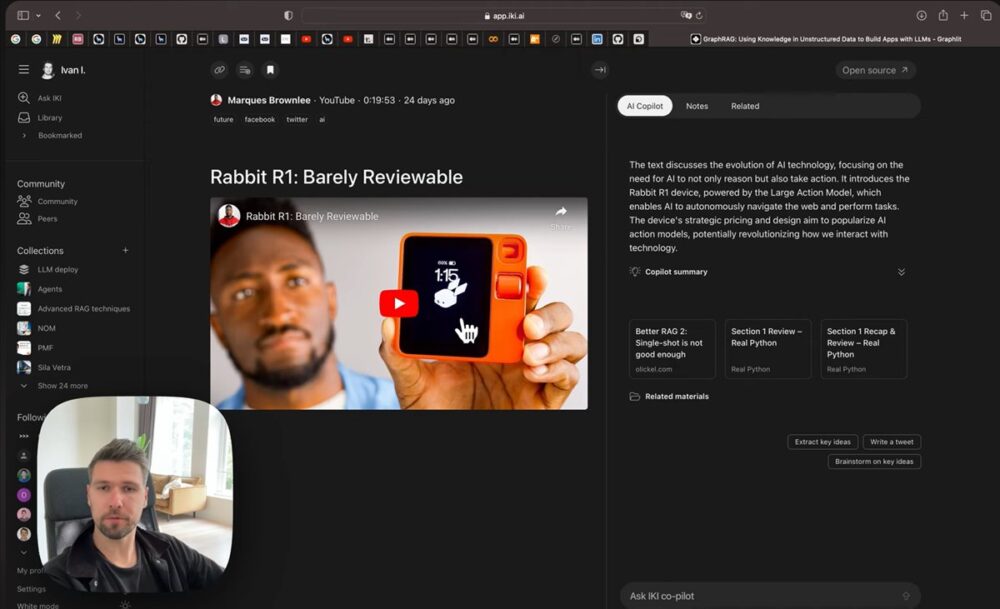This screenshot has width=1000, height=609.
Task: Switch to the Related tab
Action: [x=745, y=106]
